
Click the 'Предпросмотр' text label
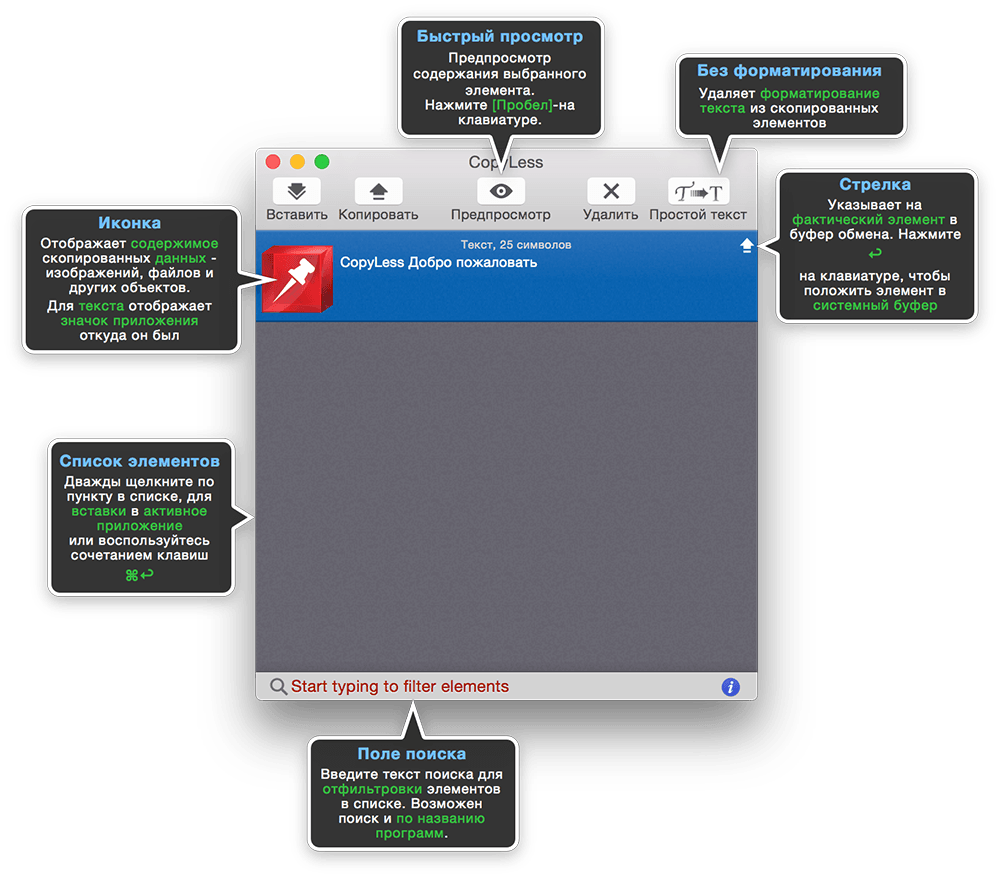501,215
